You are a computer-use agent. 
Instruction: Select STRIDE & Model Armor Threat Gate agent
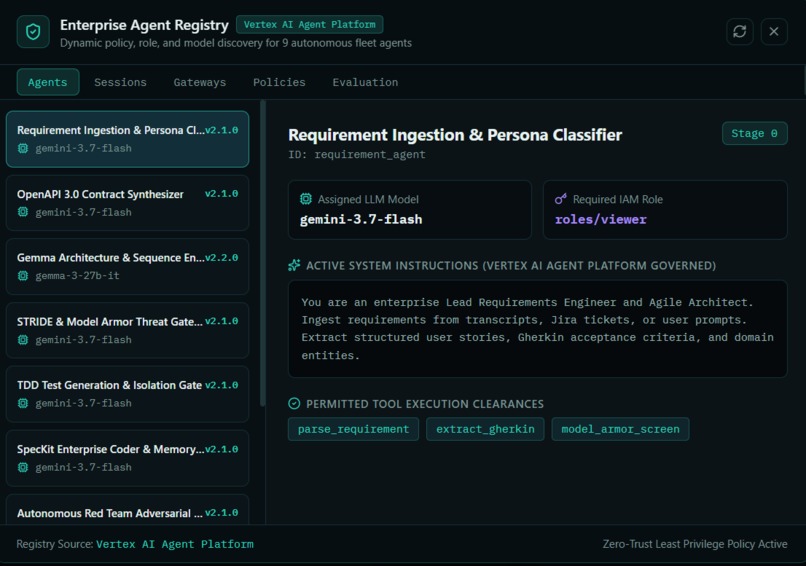click(x=127, y=330)
